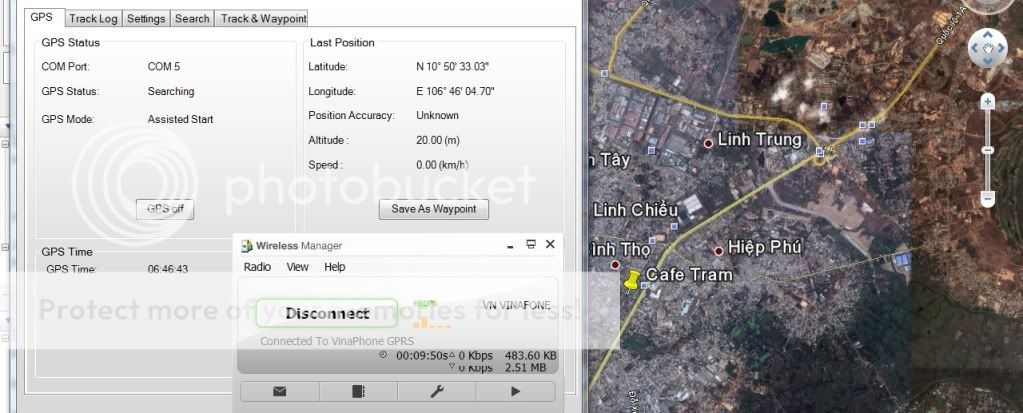Open the Settings tab
The height and width of the screenshot is (413, 1023).
click(146, 18)
